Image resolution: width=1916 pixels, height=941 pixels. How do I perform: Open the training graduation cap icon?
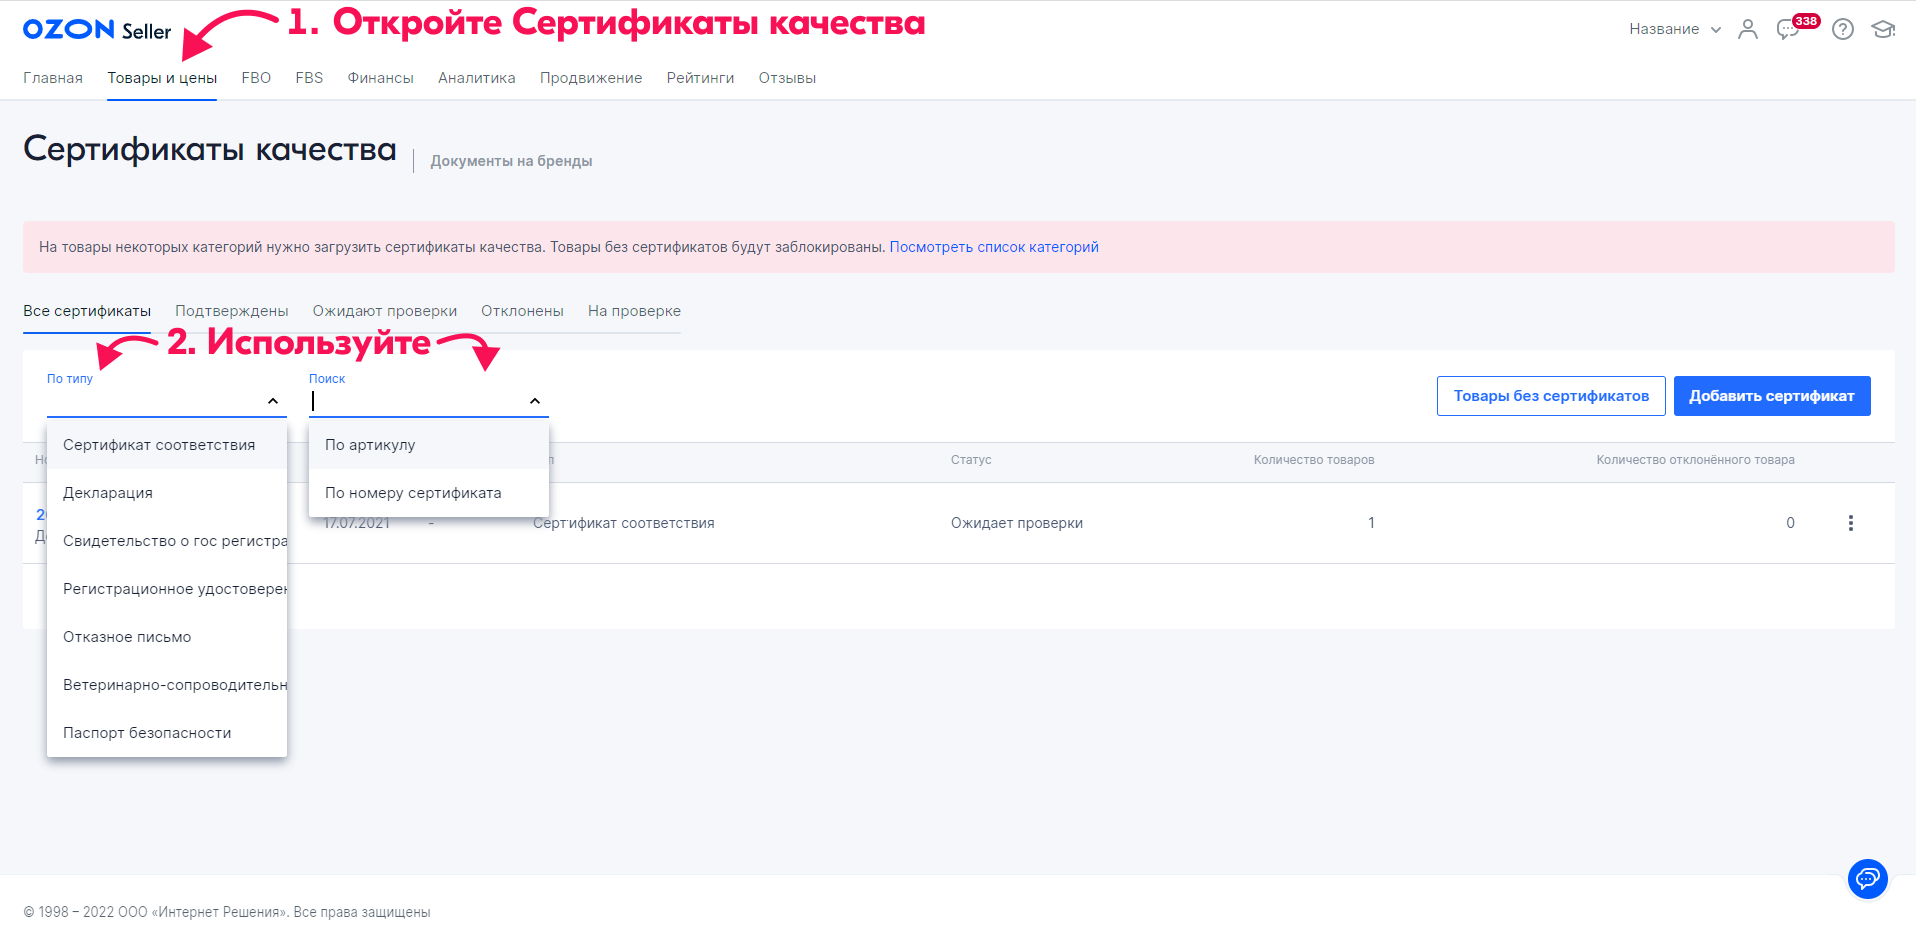tap(1883, 29)
